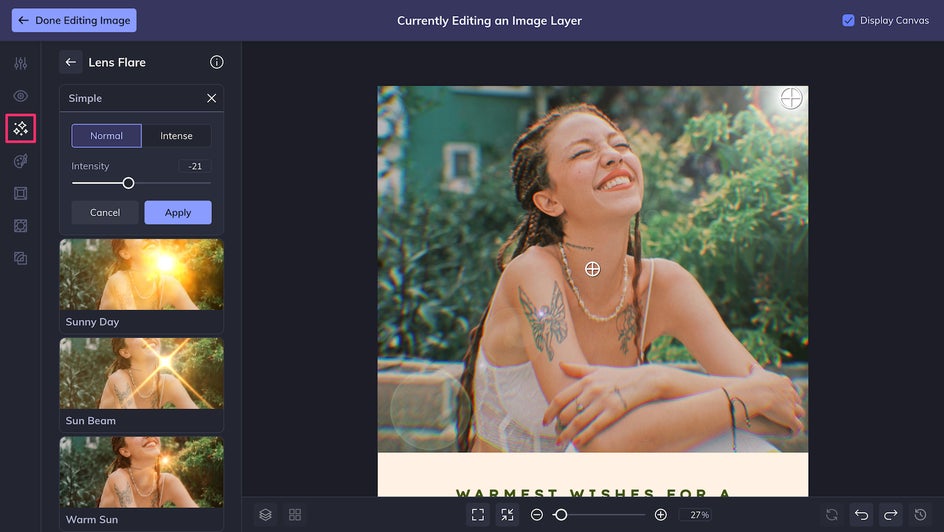Click Done Editing Image button

coord(74,20)
